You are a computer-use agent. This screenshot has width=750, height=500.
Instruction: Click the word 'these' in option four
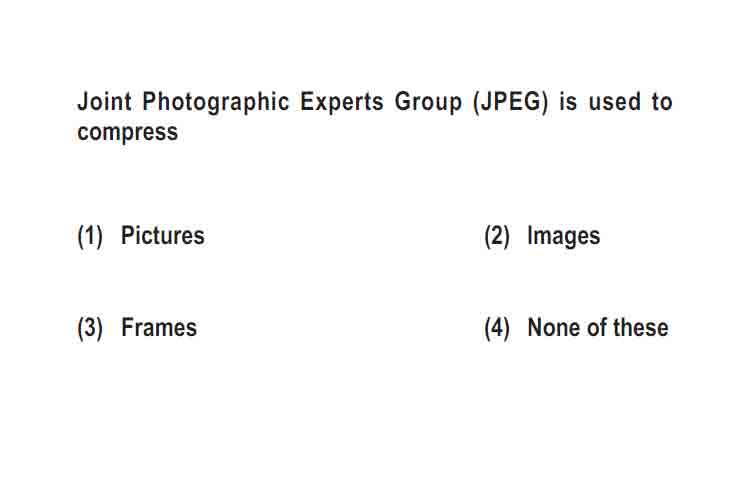641,328
